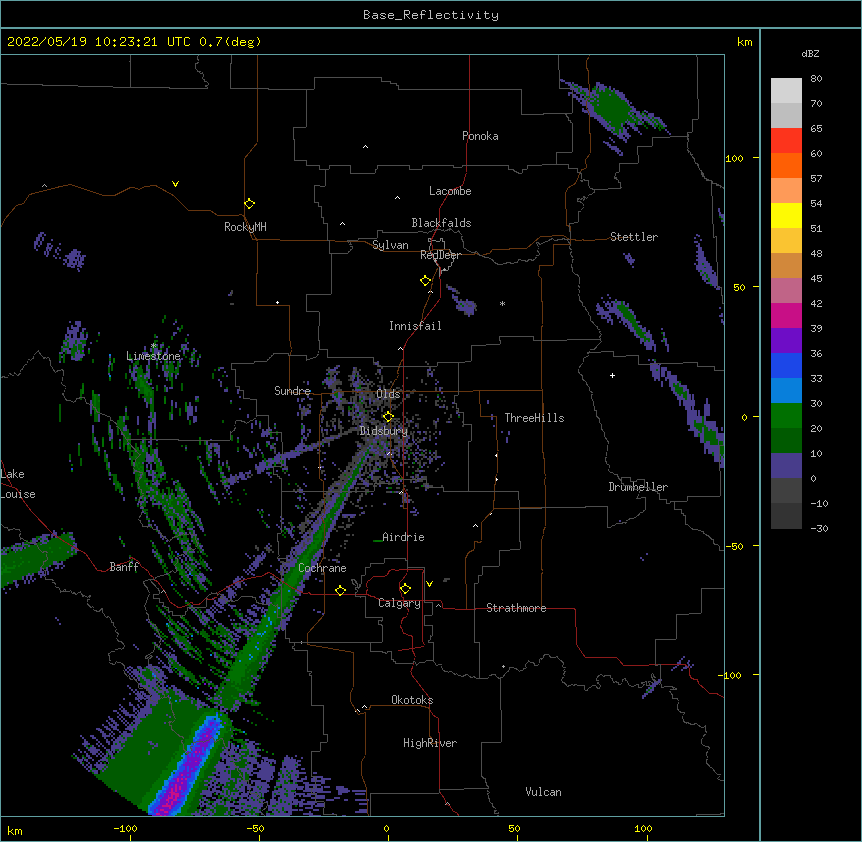
Task: Click the Ponoka city label
Action: (480, 136)
